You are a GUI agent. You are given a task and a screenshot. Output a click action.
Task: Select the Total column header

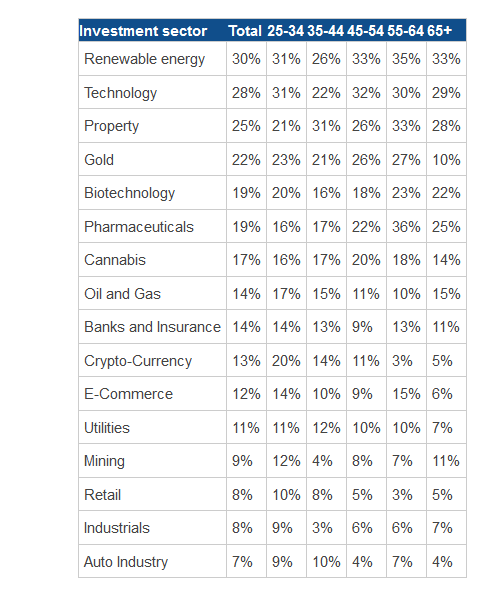[245, 31]
